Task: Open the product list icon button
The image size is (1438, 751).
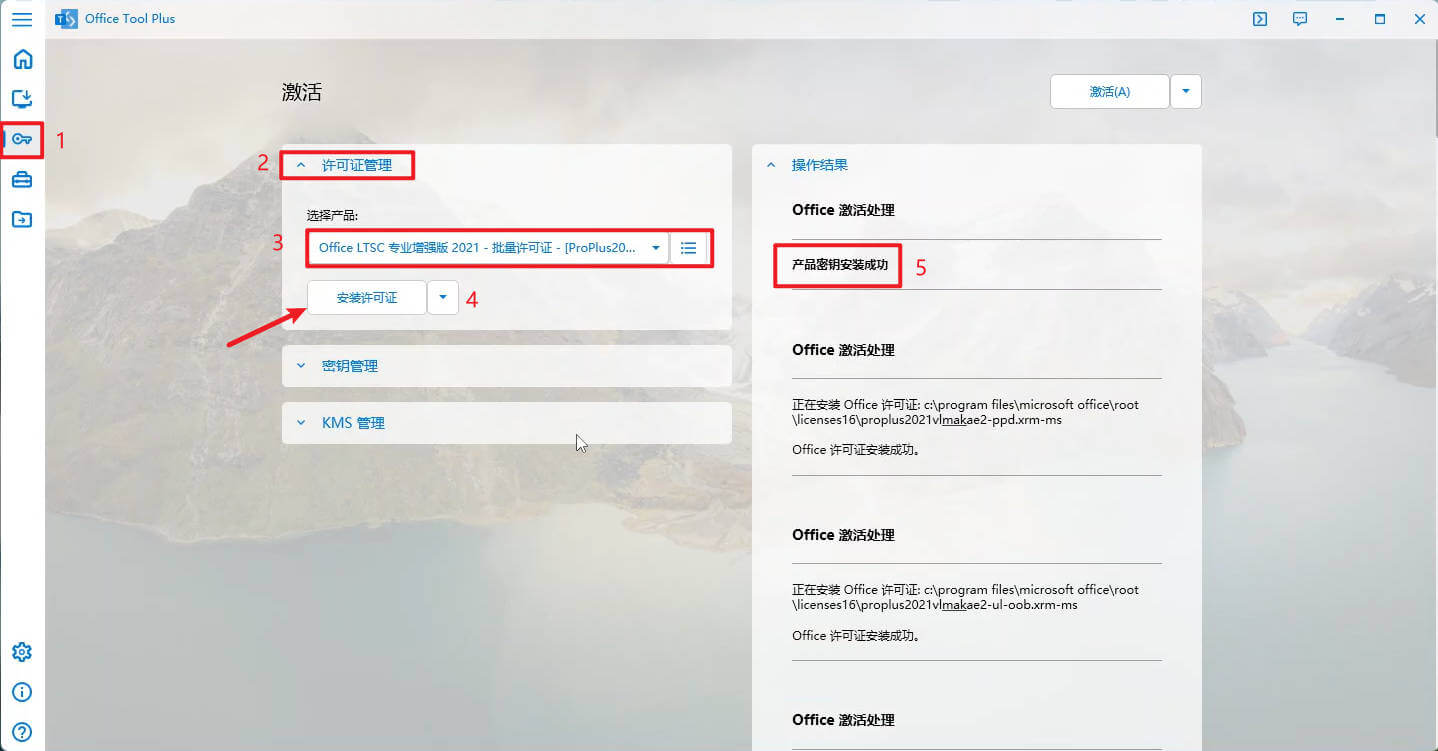Action: [x=688, y=248]
